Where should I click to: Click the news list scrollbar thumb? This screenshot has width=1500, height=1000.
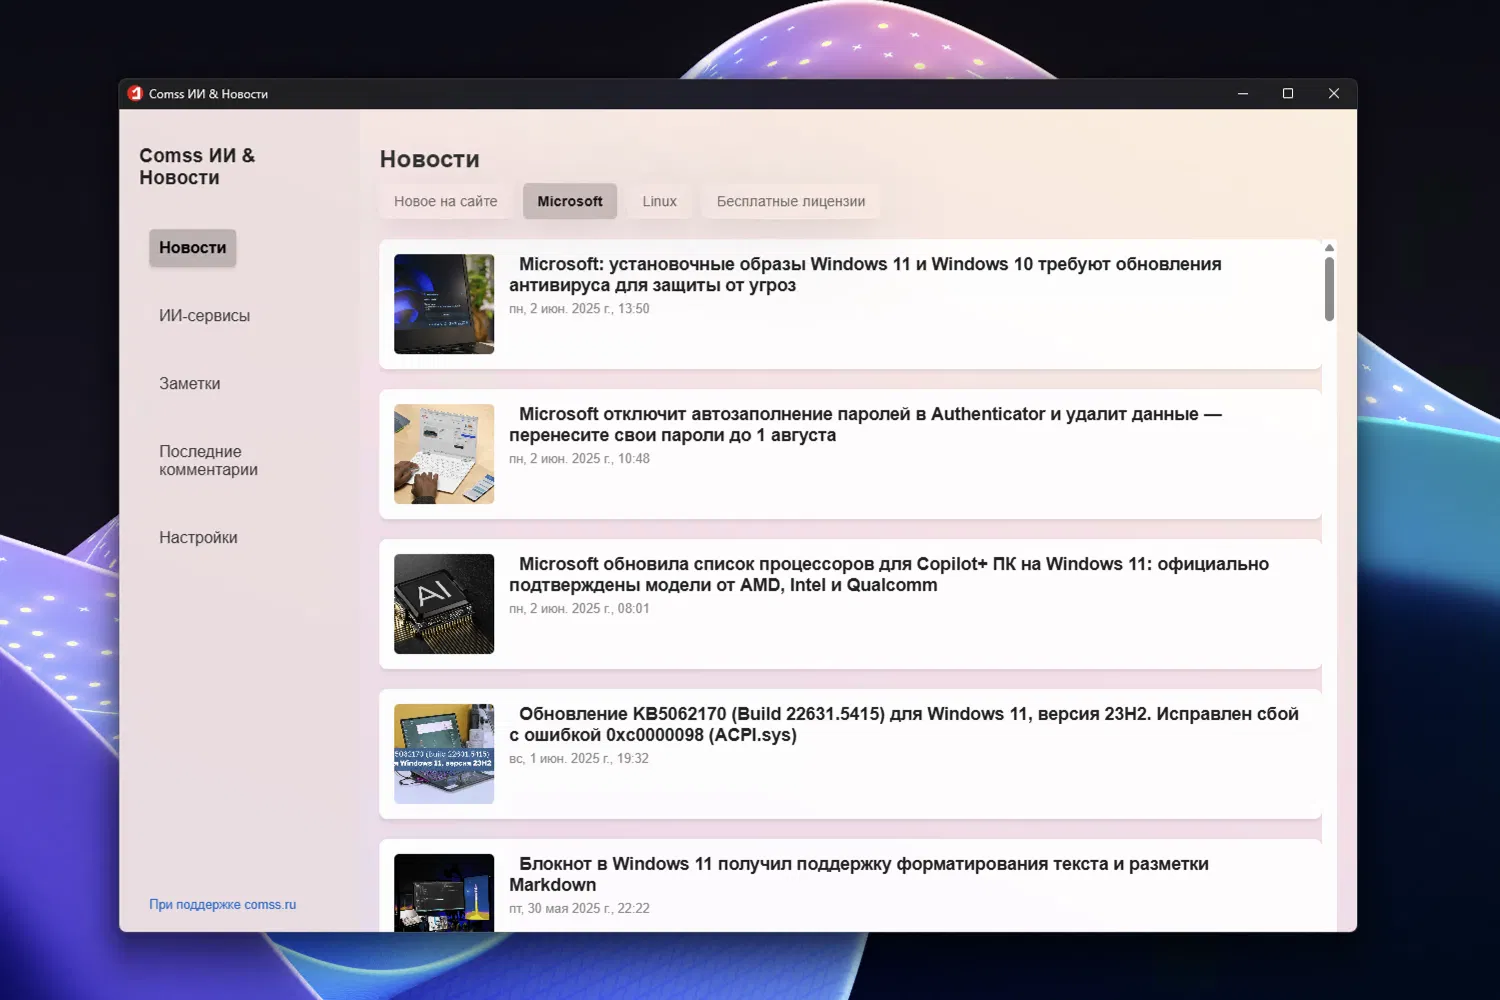coord(1329,289)
